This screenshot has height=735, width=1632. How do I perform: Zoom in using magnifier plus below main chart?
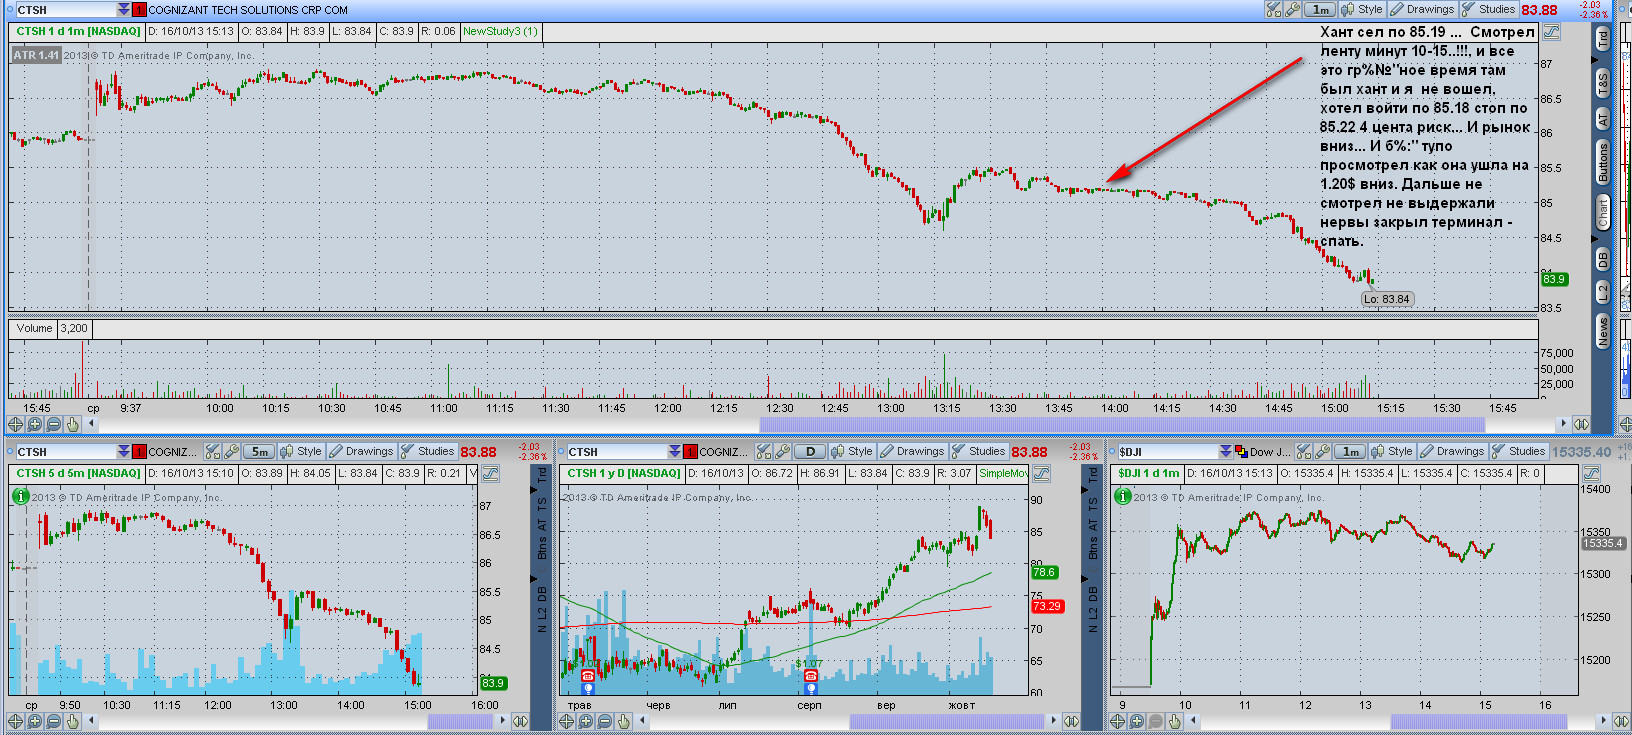click(x=35, y=424)
